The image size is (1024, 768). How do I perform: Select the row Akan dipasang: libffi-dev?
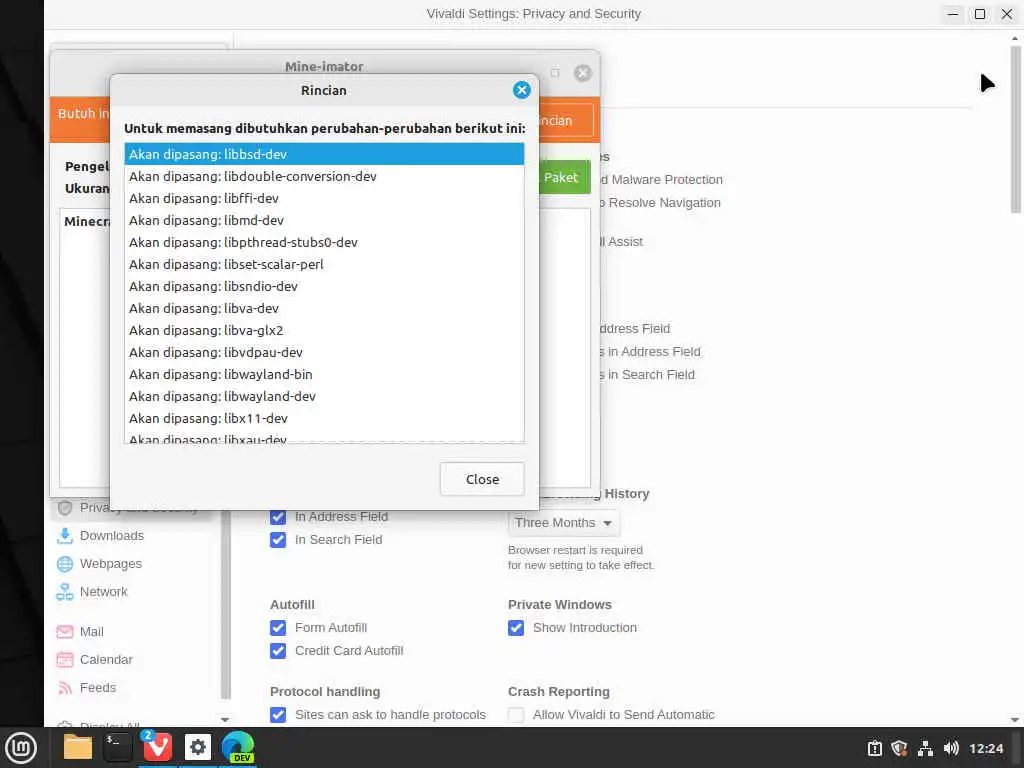[324, 199]
